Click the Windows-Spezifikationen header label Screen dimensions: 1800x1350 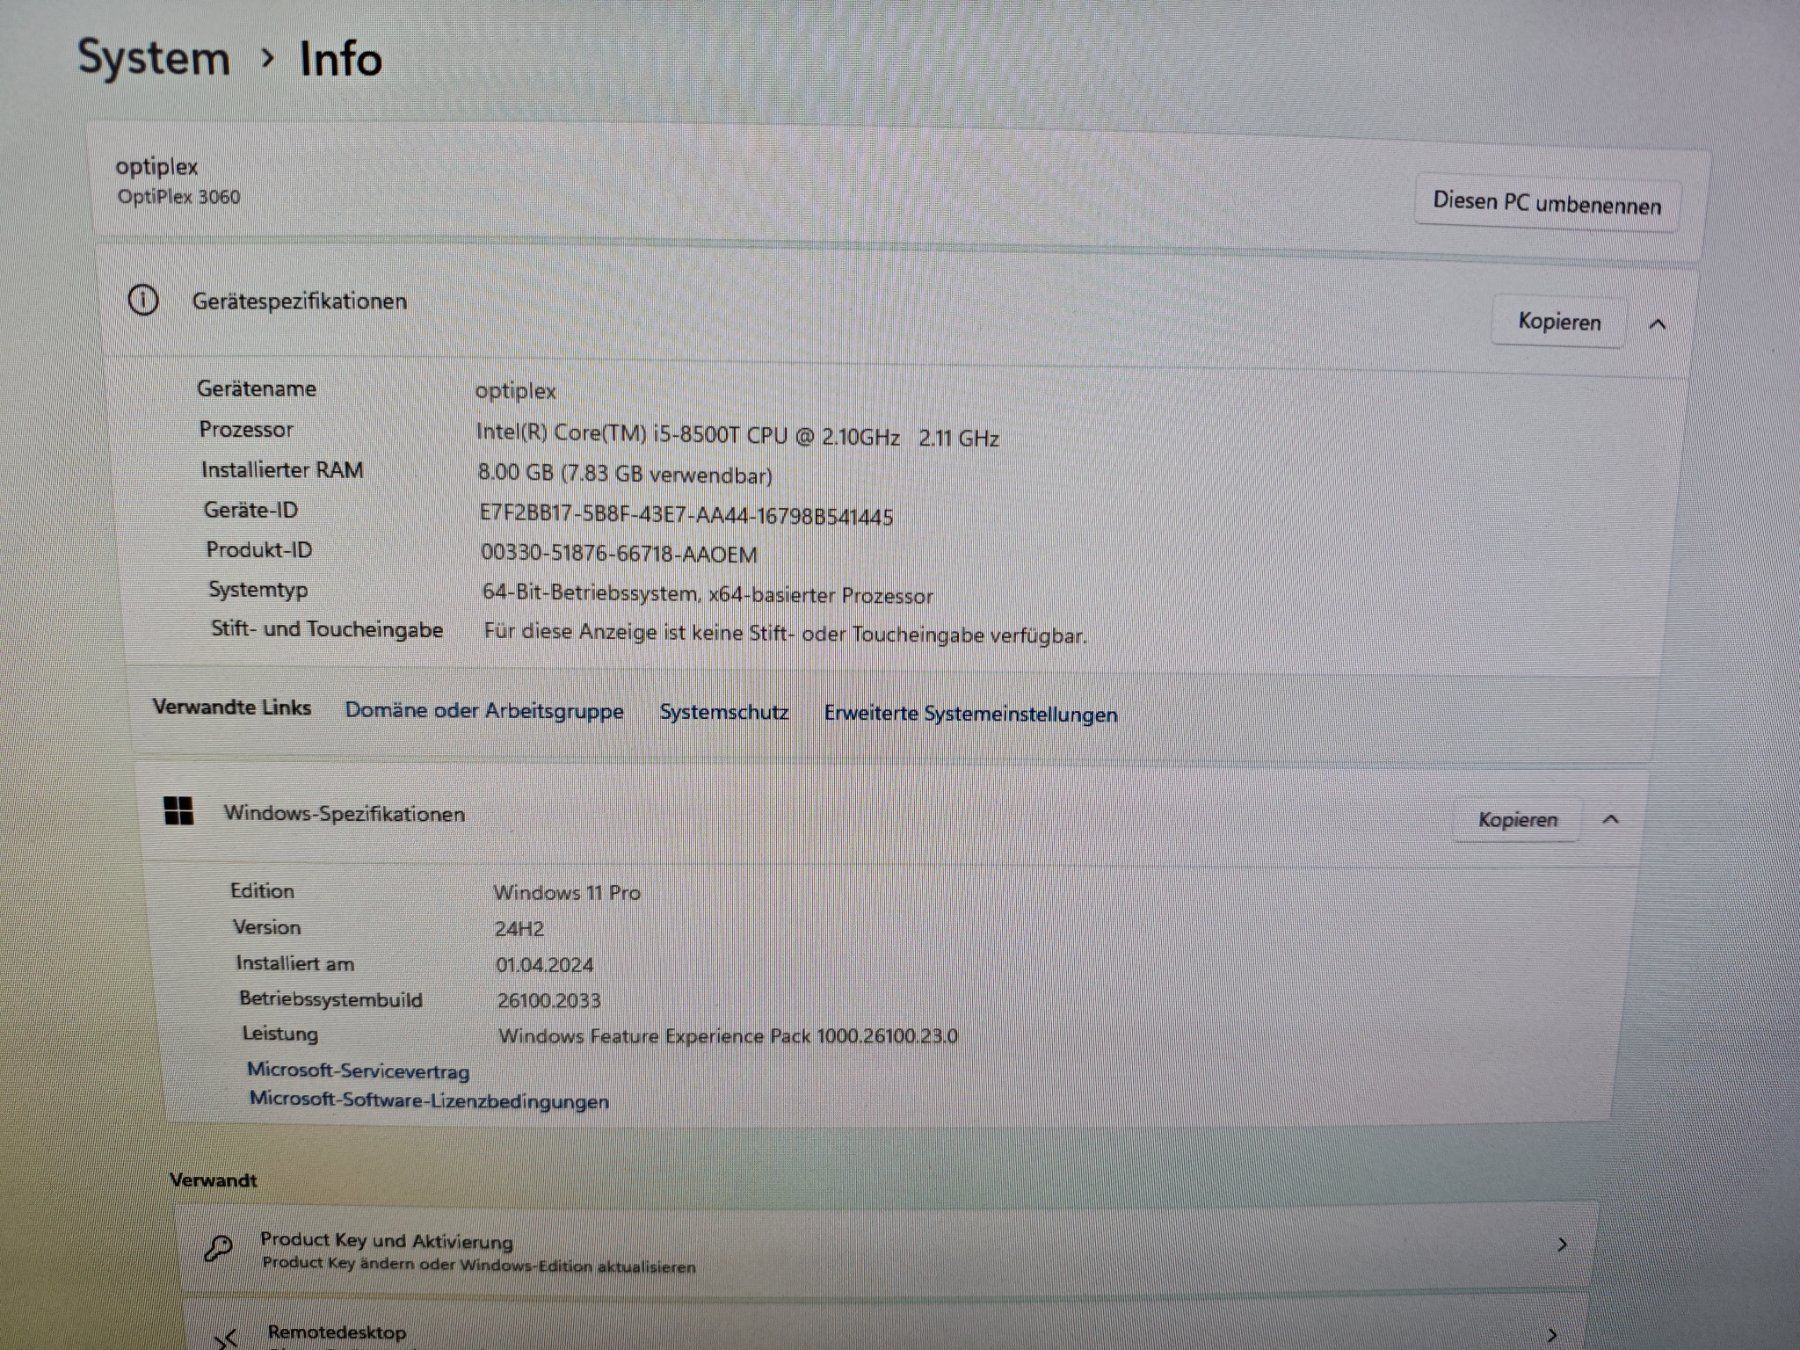click(x=344, y=813)
